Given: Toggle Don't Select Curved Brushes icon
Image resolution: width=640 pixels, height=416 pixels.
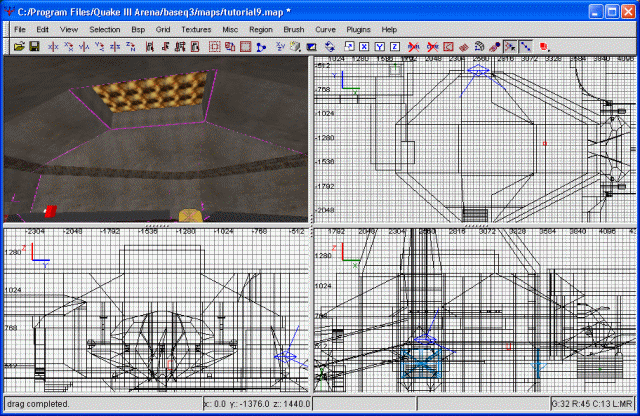Looking at the screenshot, I should click(x=432, y=47).
